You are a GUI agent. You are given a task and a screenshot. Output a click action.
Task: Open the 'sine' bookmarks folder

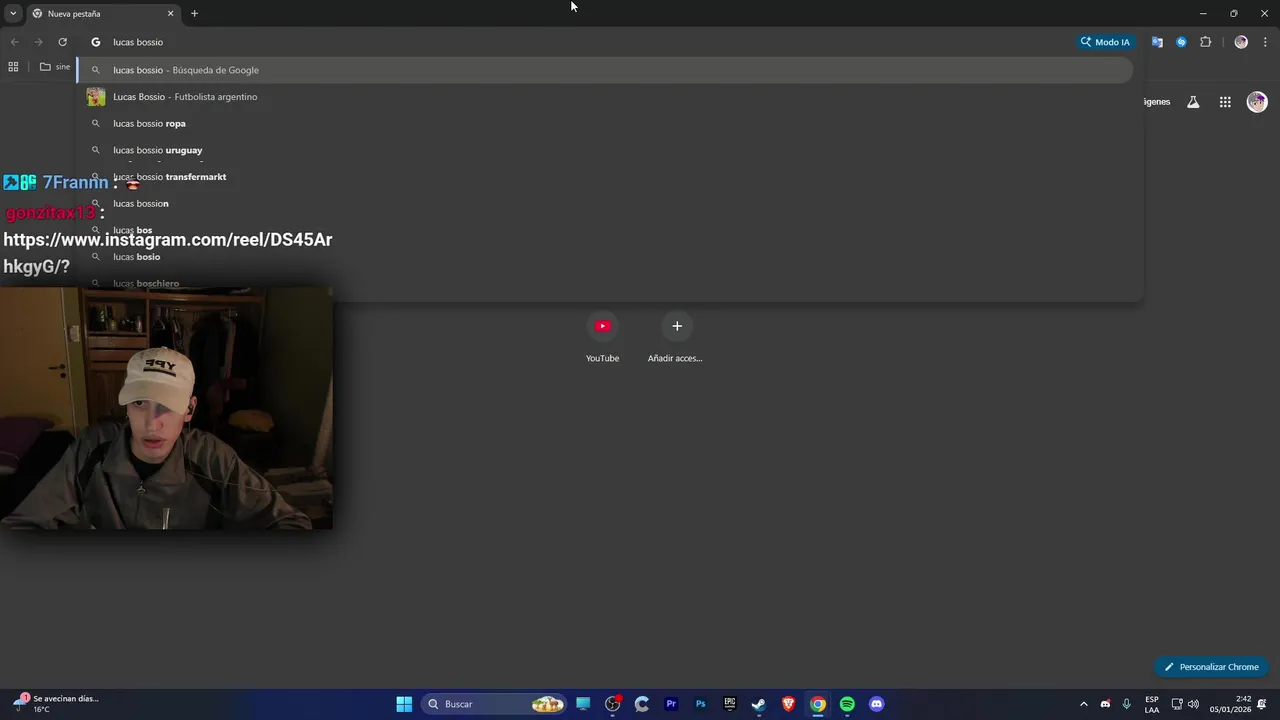55,67
